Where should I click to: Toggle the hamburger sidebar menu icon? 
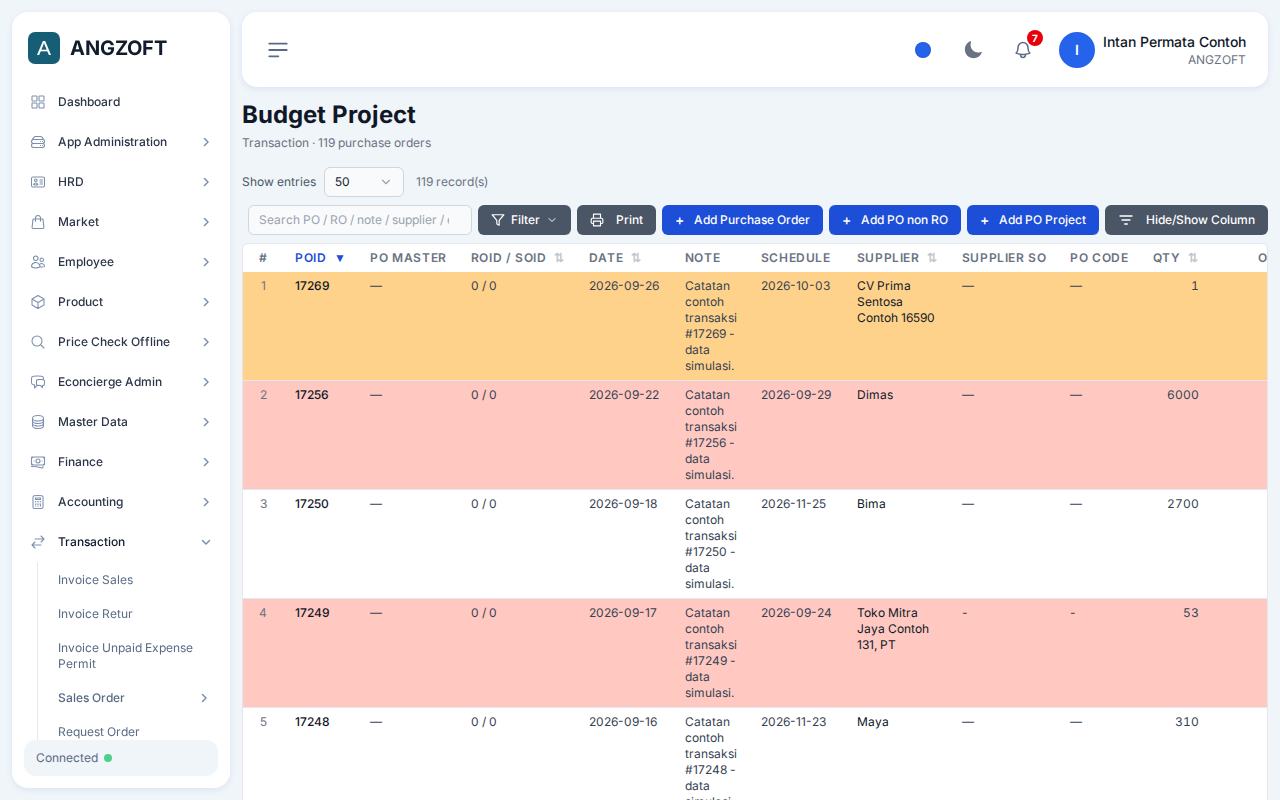[278, 50]
